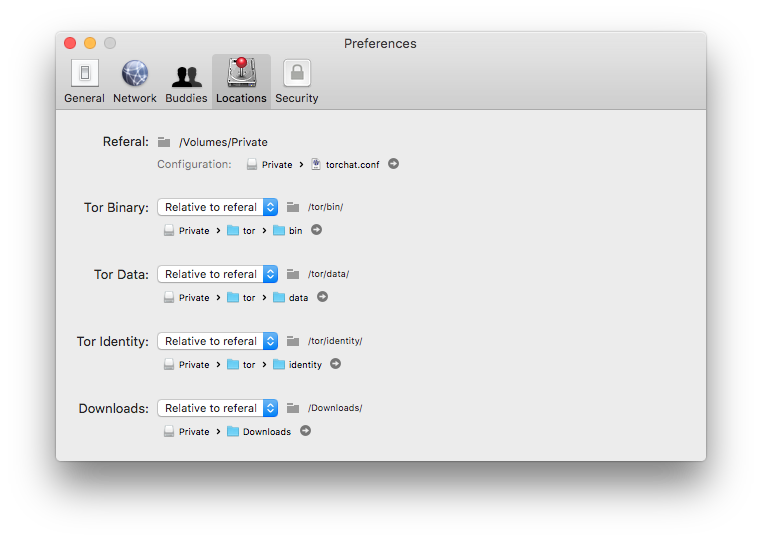Open the General preferences tab
Image resolution: width=762 pixels, height=541 pixels.
[84, 81]
